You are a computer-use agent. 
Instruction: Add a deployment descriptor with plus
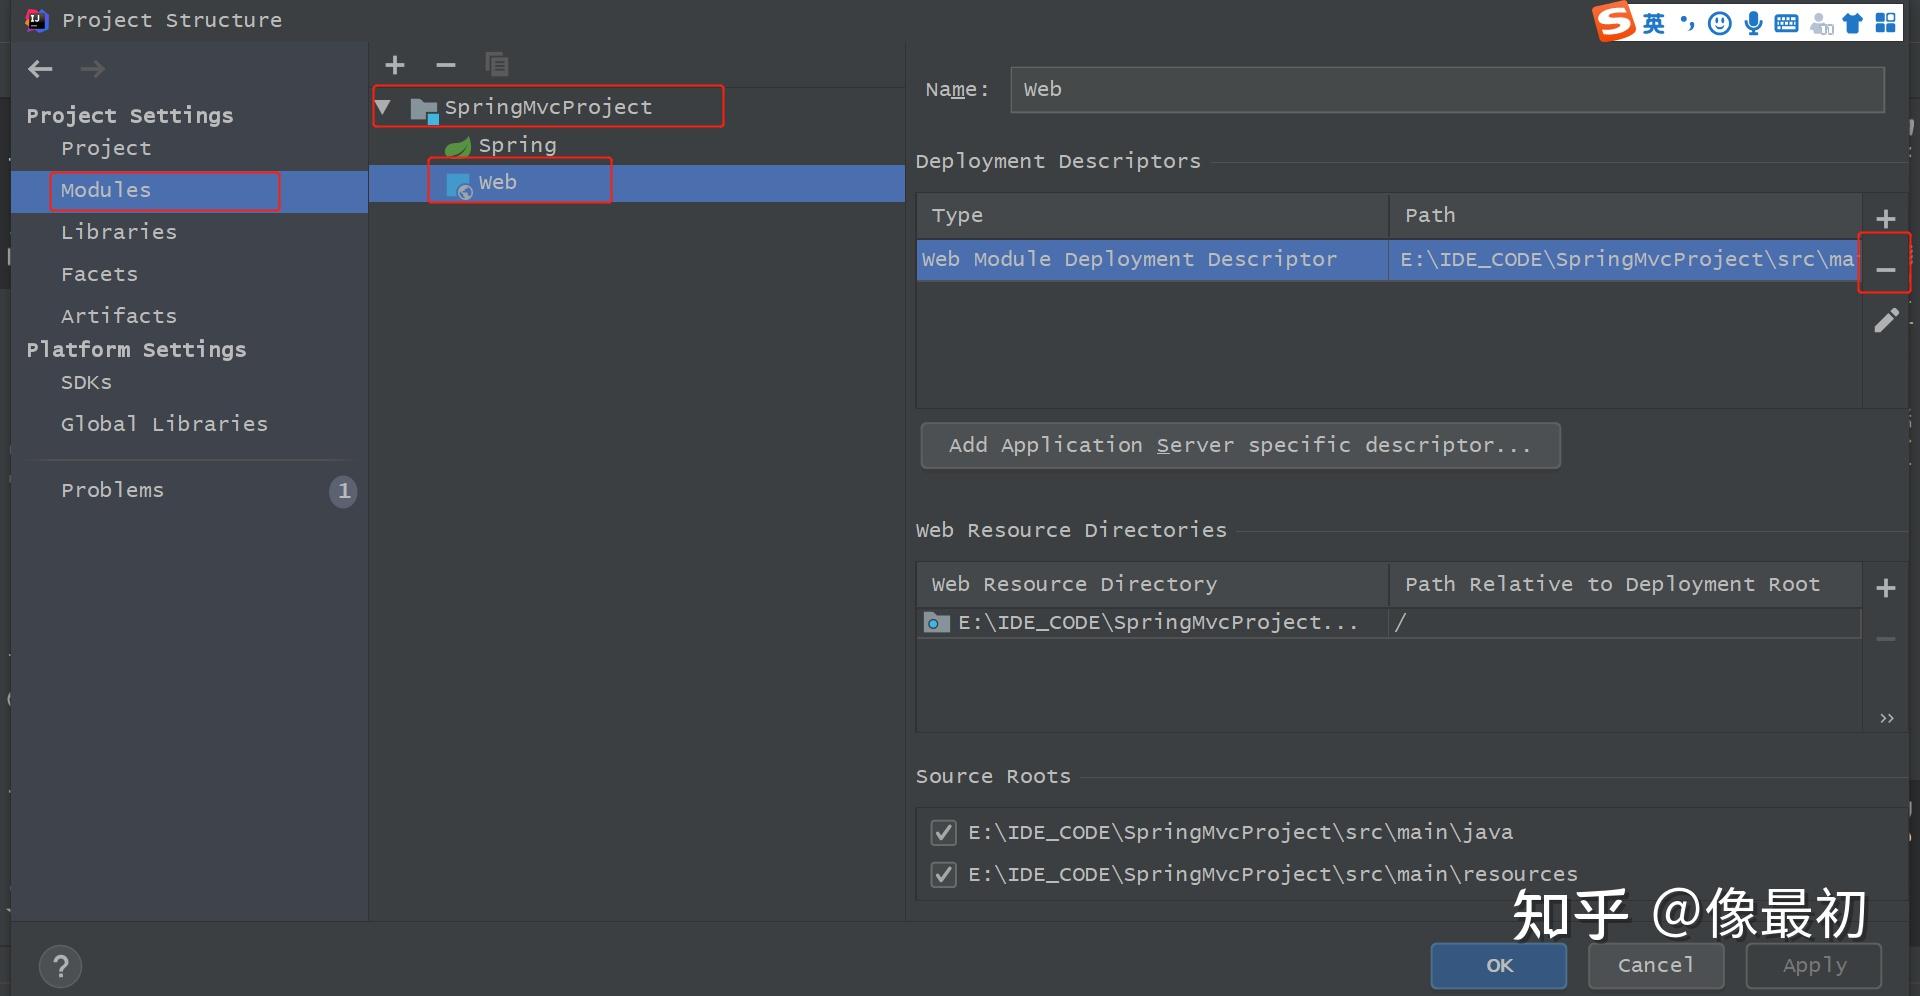pos(1885,219)
